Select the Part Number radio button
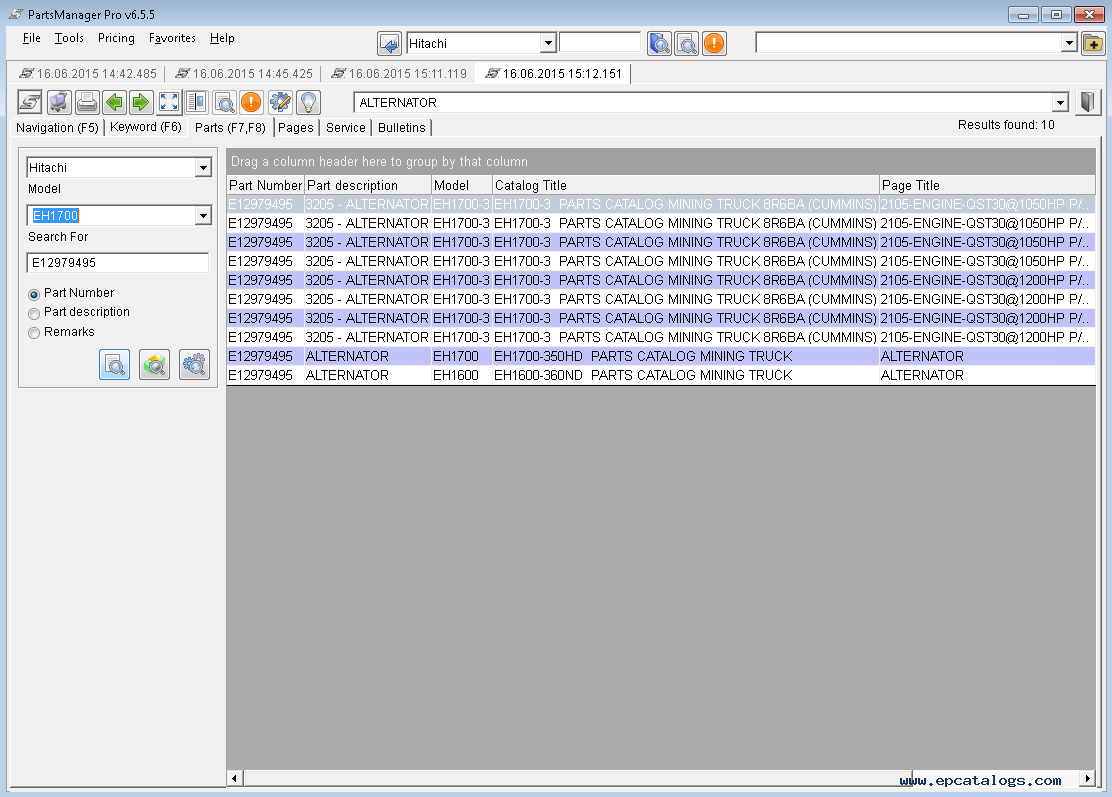This screenshot has height=797, width=1112. click(35, 294)
